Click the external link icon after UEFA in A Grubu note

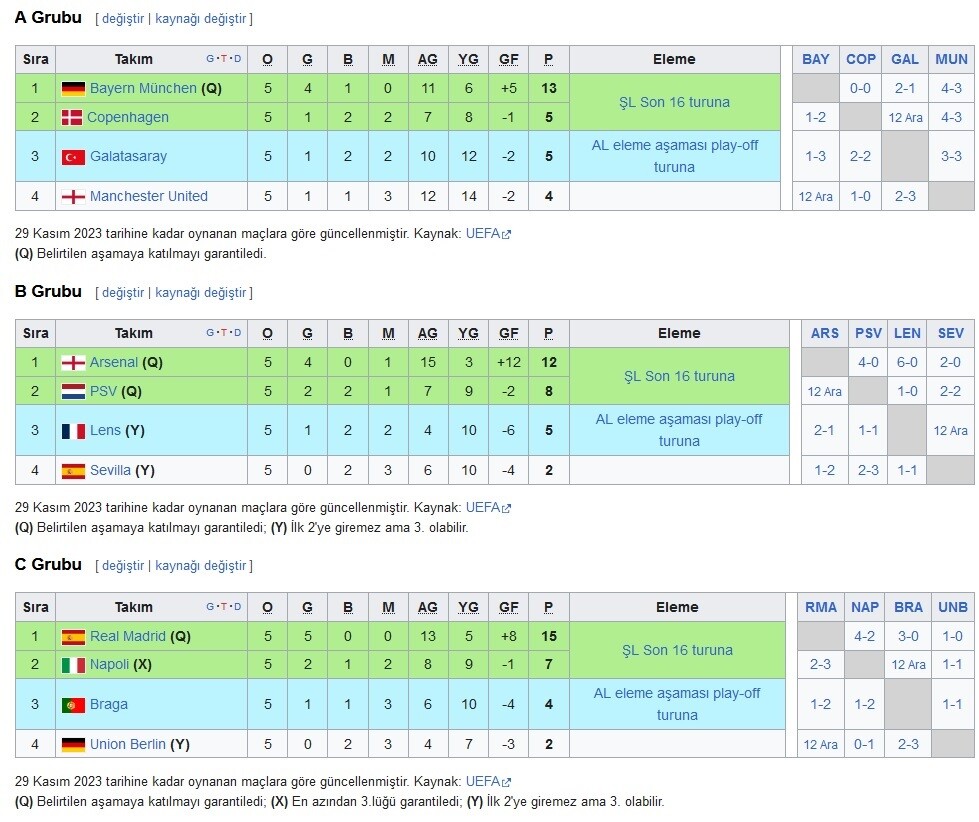point(506,235)
